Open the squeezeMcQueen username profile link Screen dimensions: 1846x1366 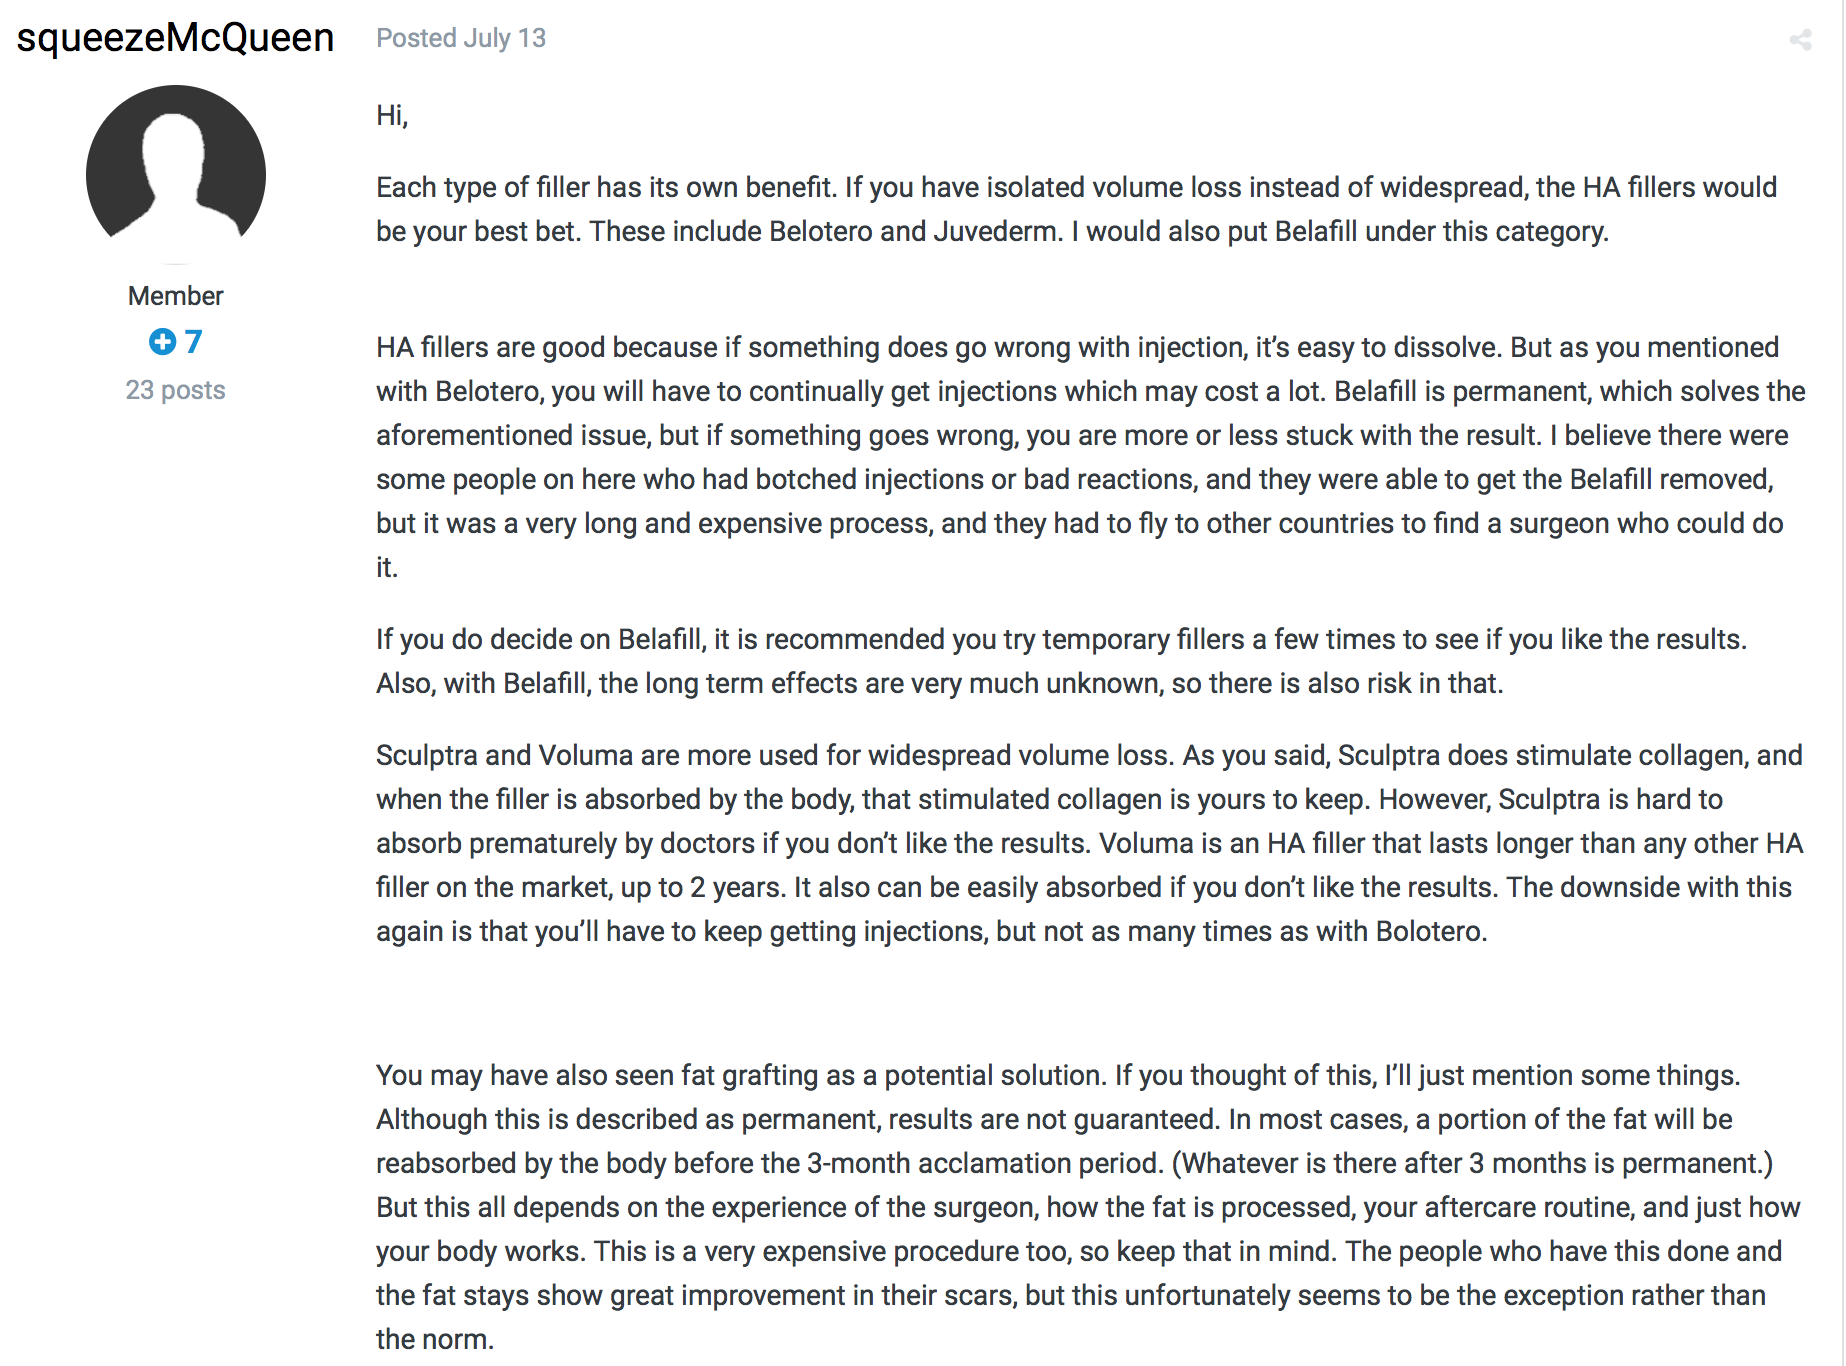(175, 38)
